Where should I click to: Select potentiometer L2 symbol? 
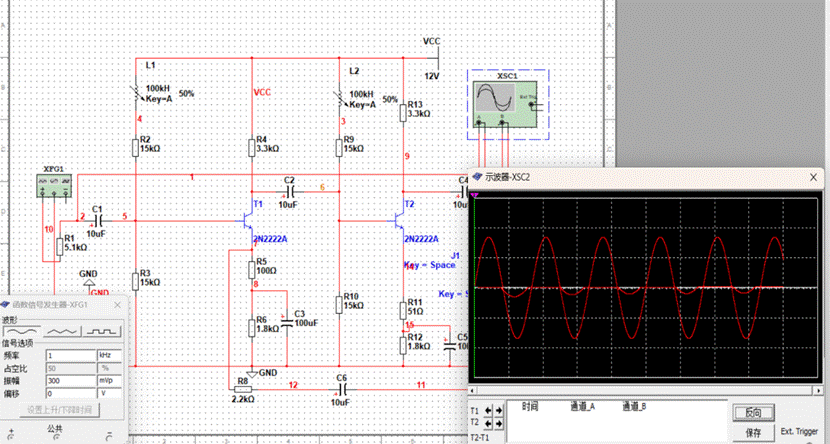(341, 98)
